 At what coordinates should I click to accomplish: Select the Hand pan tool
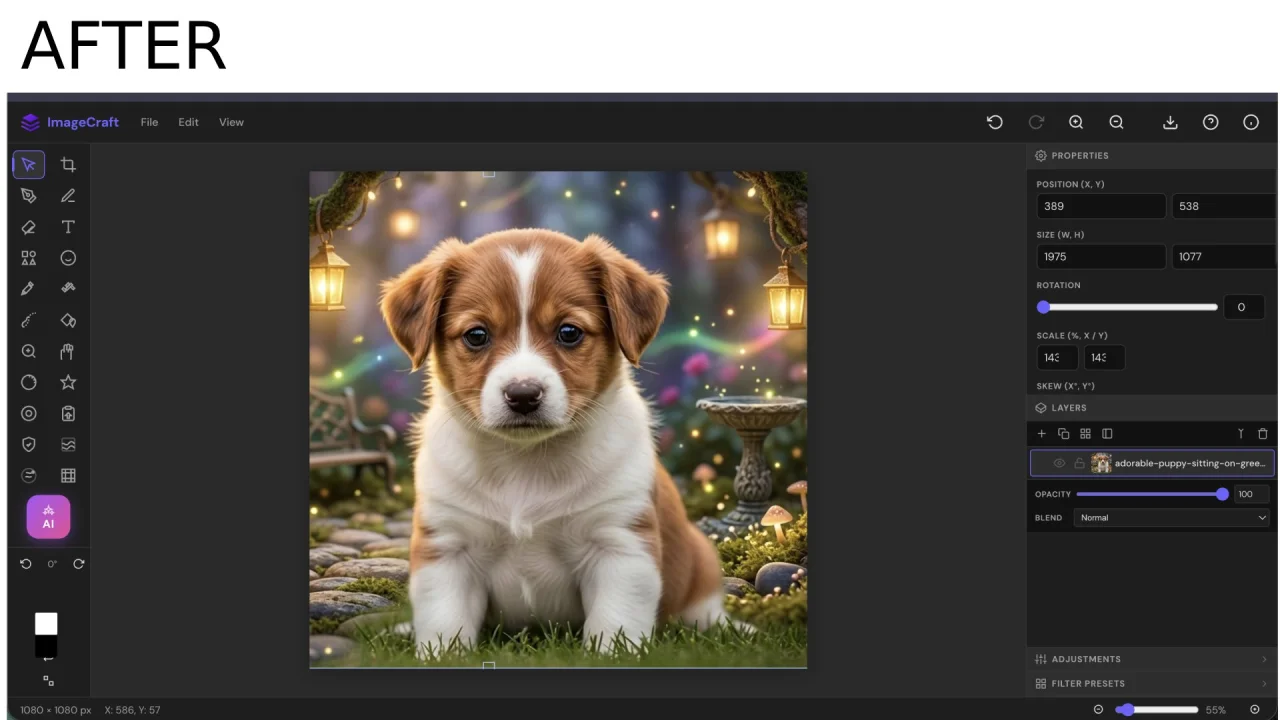point(68,351)
